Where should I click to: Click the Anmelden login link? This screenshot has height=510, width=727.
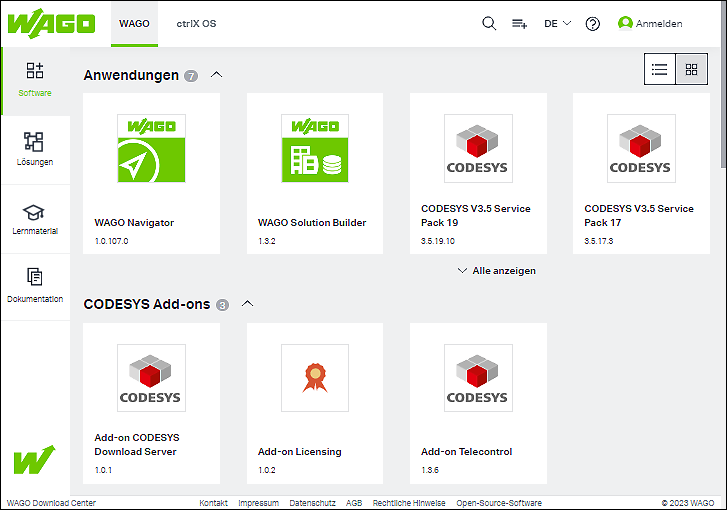[x=659, y=24]
